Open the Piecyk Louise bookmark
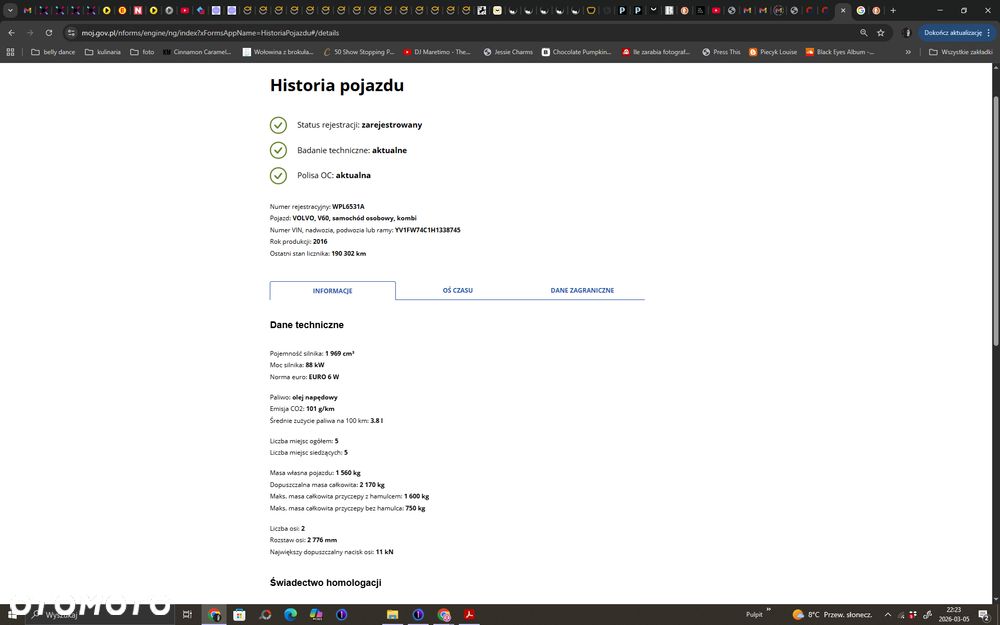 tap(773, 52)
